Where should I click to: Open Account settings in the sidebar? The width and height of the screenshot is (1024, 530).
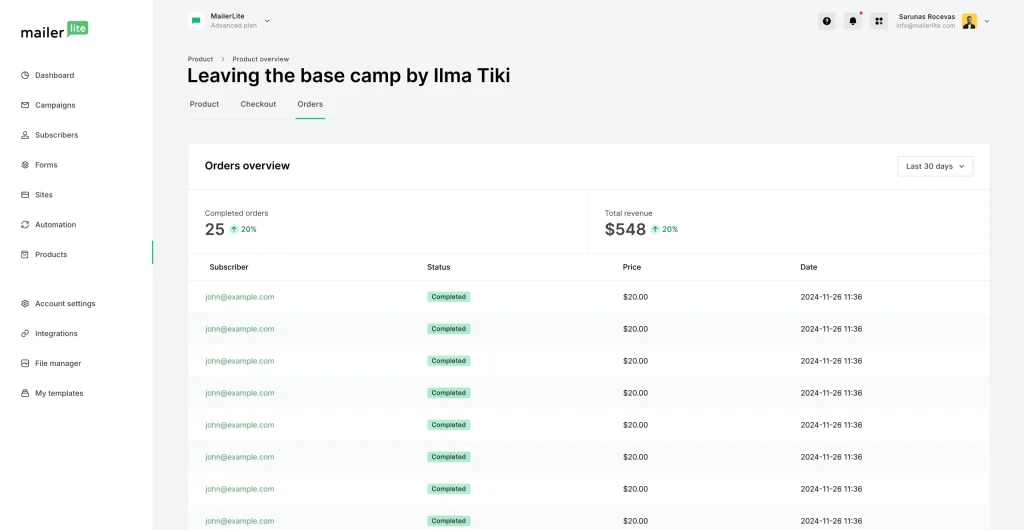(x=64, y=304)
